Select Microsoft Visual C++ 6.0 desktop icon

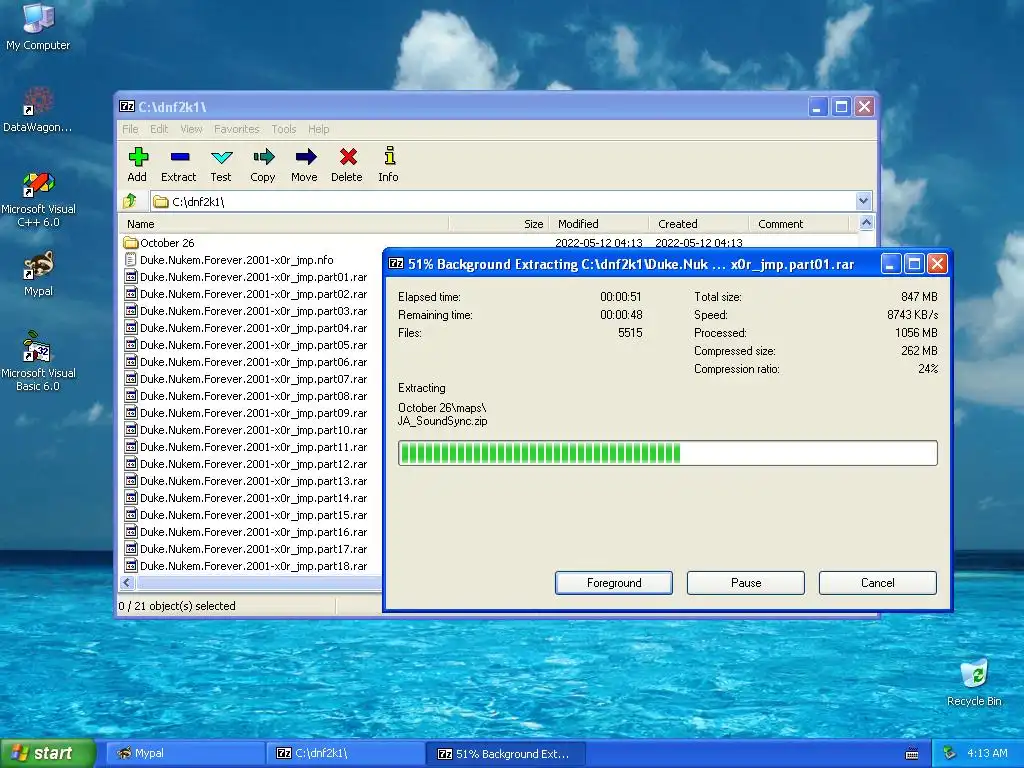click(38, 184)
